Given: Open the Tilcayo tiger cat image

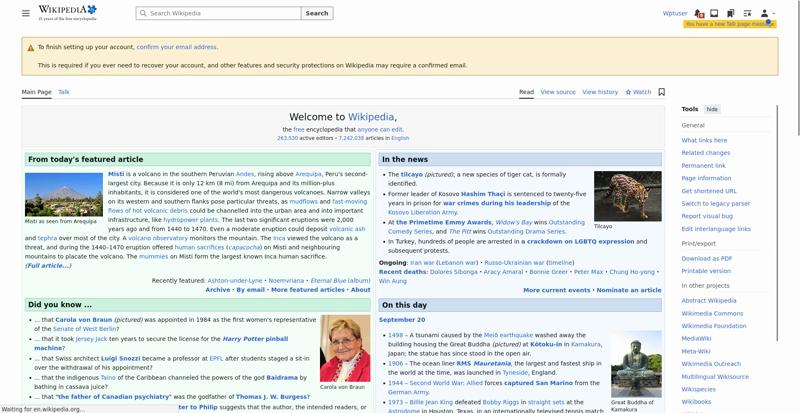Looking at the screenshot, I should (x=628, y=196).
